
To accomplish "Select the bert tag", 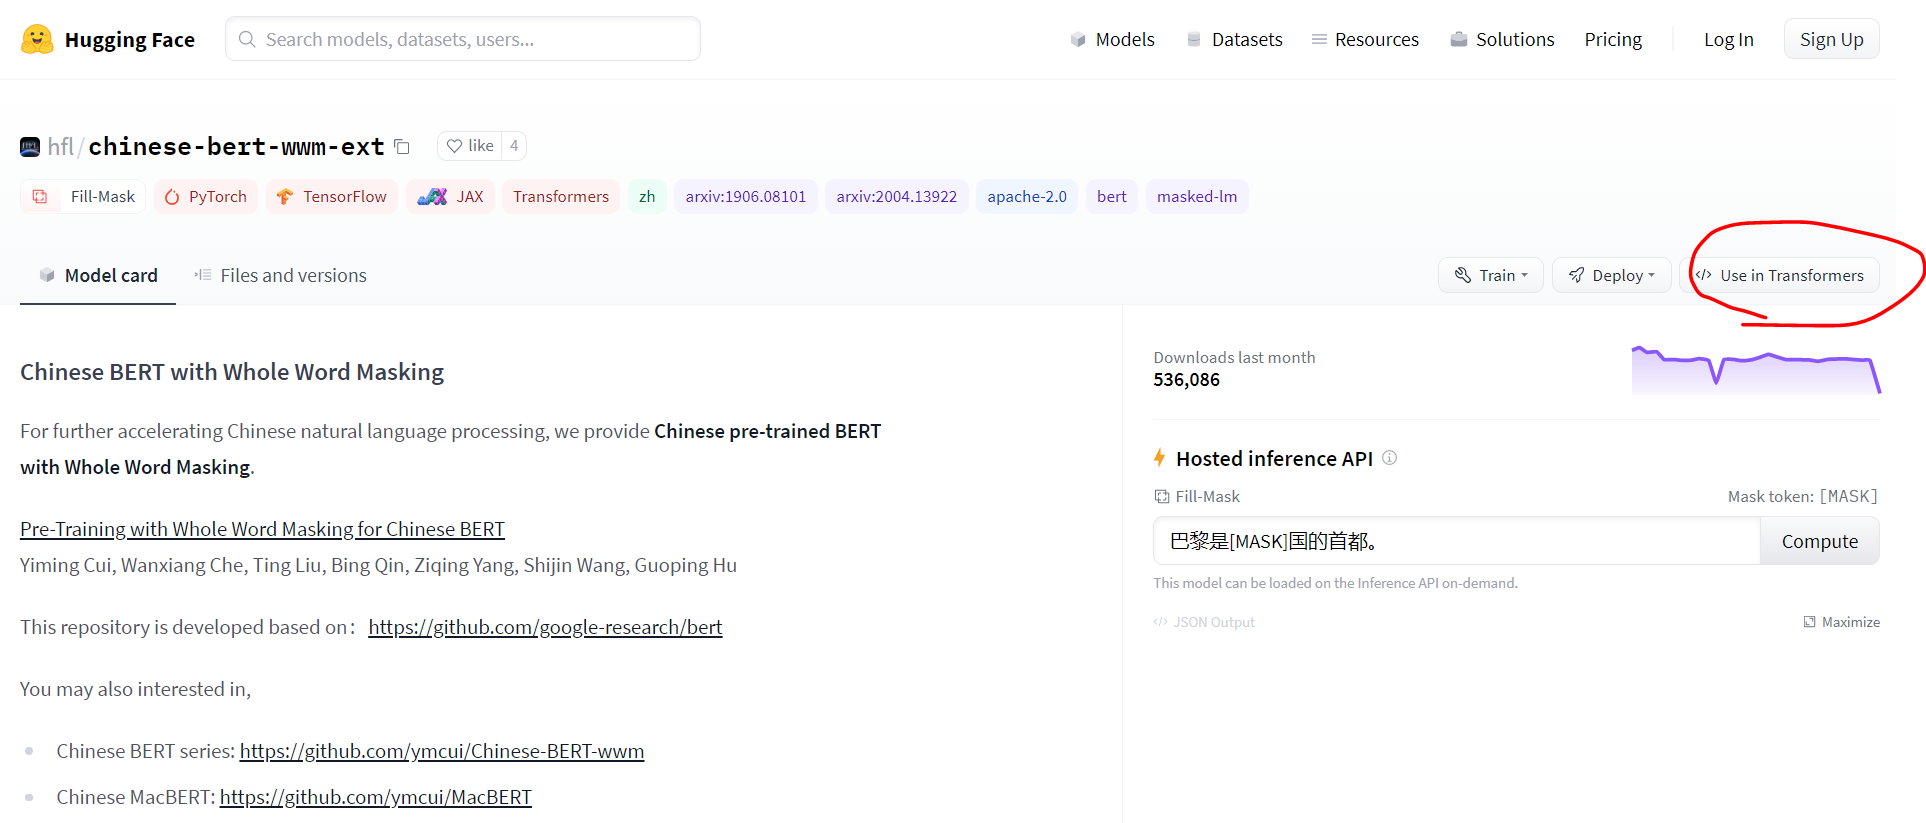I will pos(1111,197).
